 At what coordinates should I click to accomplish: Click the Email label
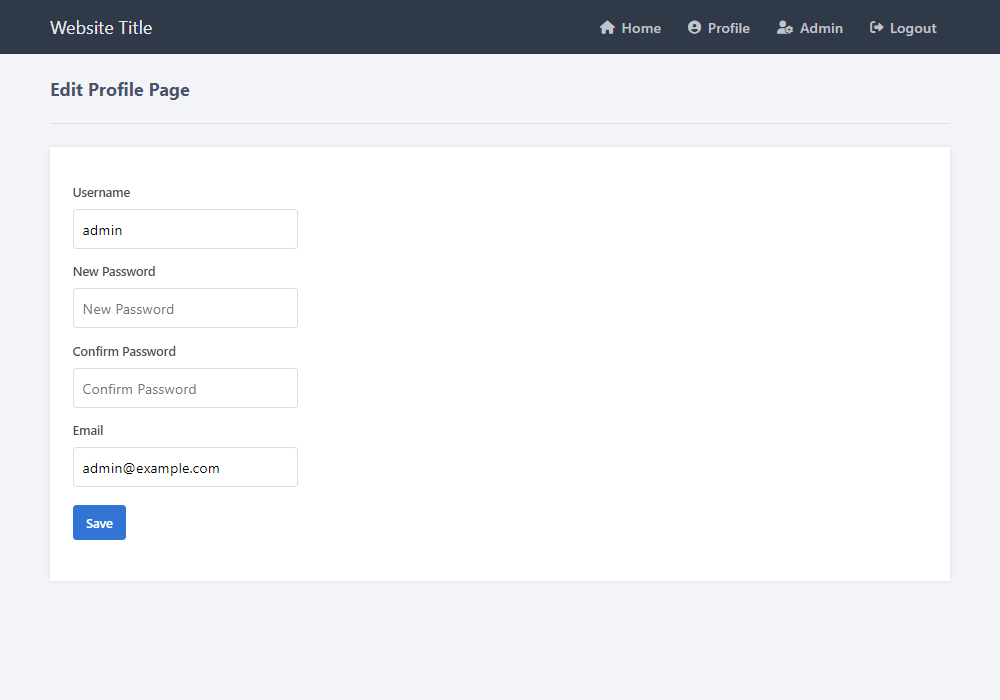tap(88, 430)
